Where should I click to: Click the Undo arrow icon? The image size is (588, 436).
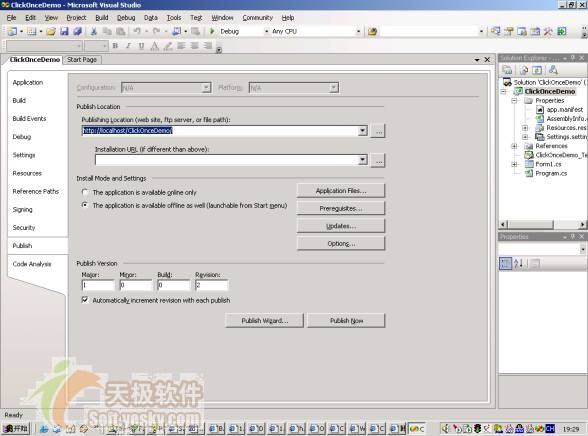(x=137, y=31)
